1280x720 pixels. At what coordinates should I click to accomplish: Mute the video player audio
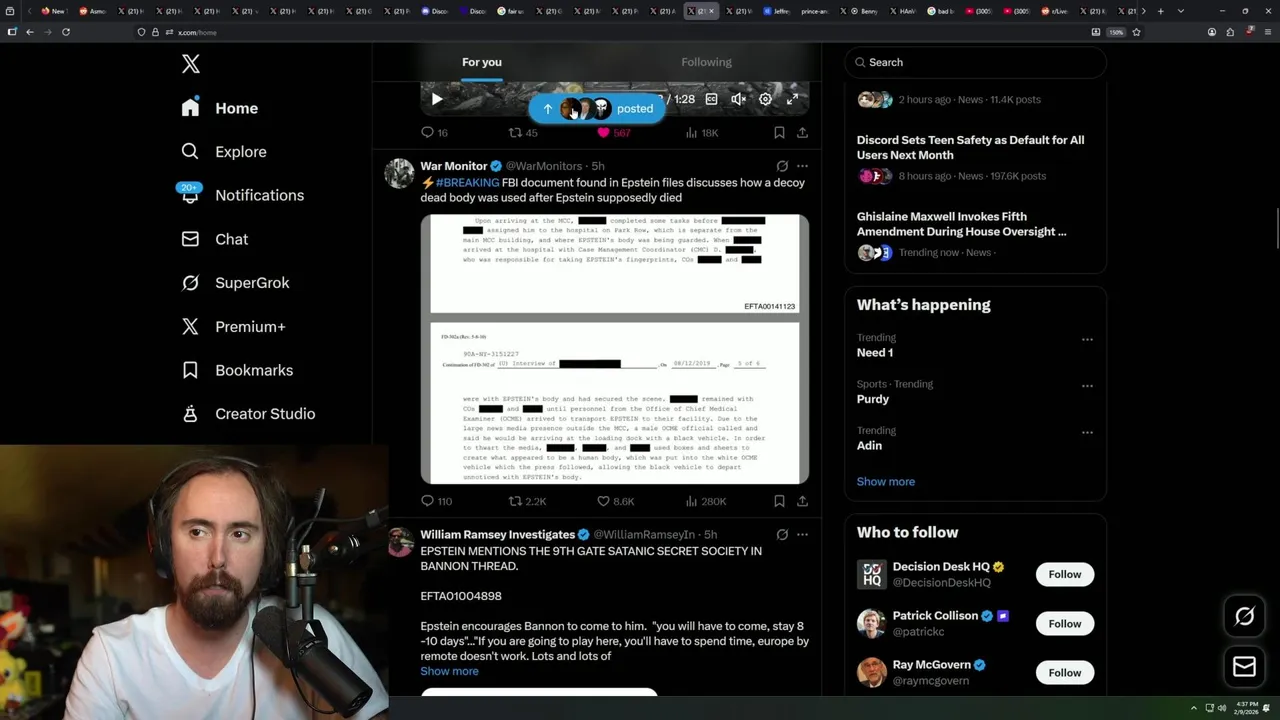pyautogui.click(x=738, y=99)
